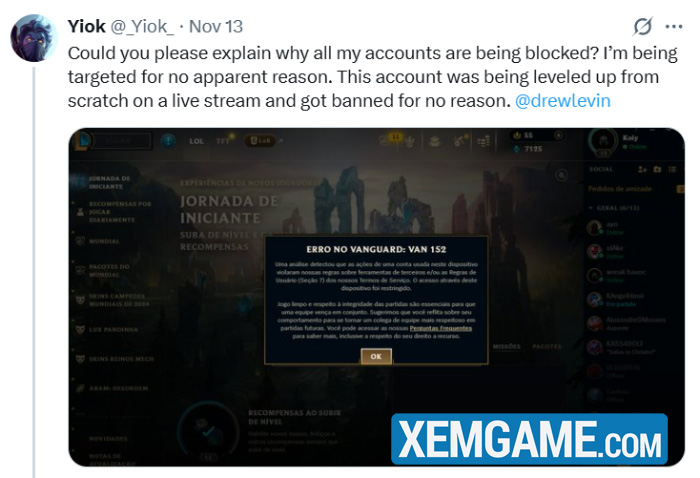Open Jornada de Iniciante sidebar item
The image size is (700, 478).
tap(109, 182)
